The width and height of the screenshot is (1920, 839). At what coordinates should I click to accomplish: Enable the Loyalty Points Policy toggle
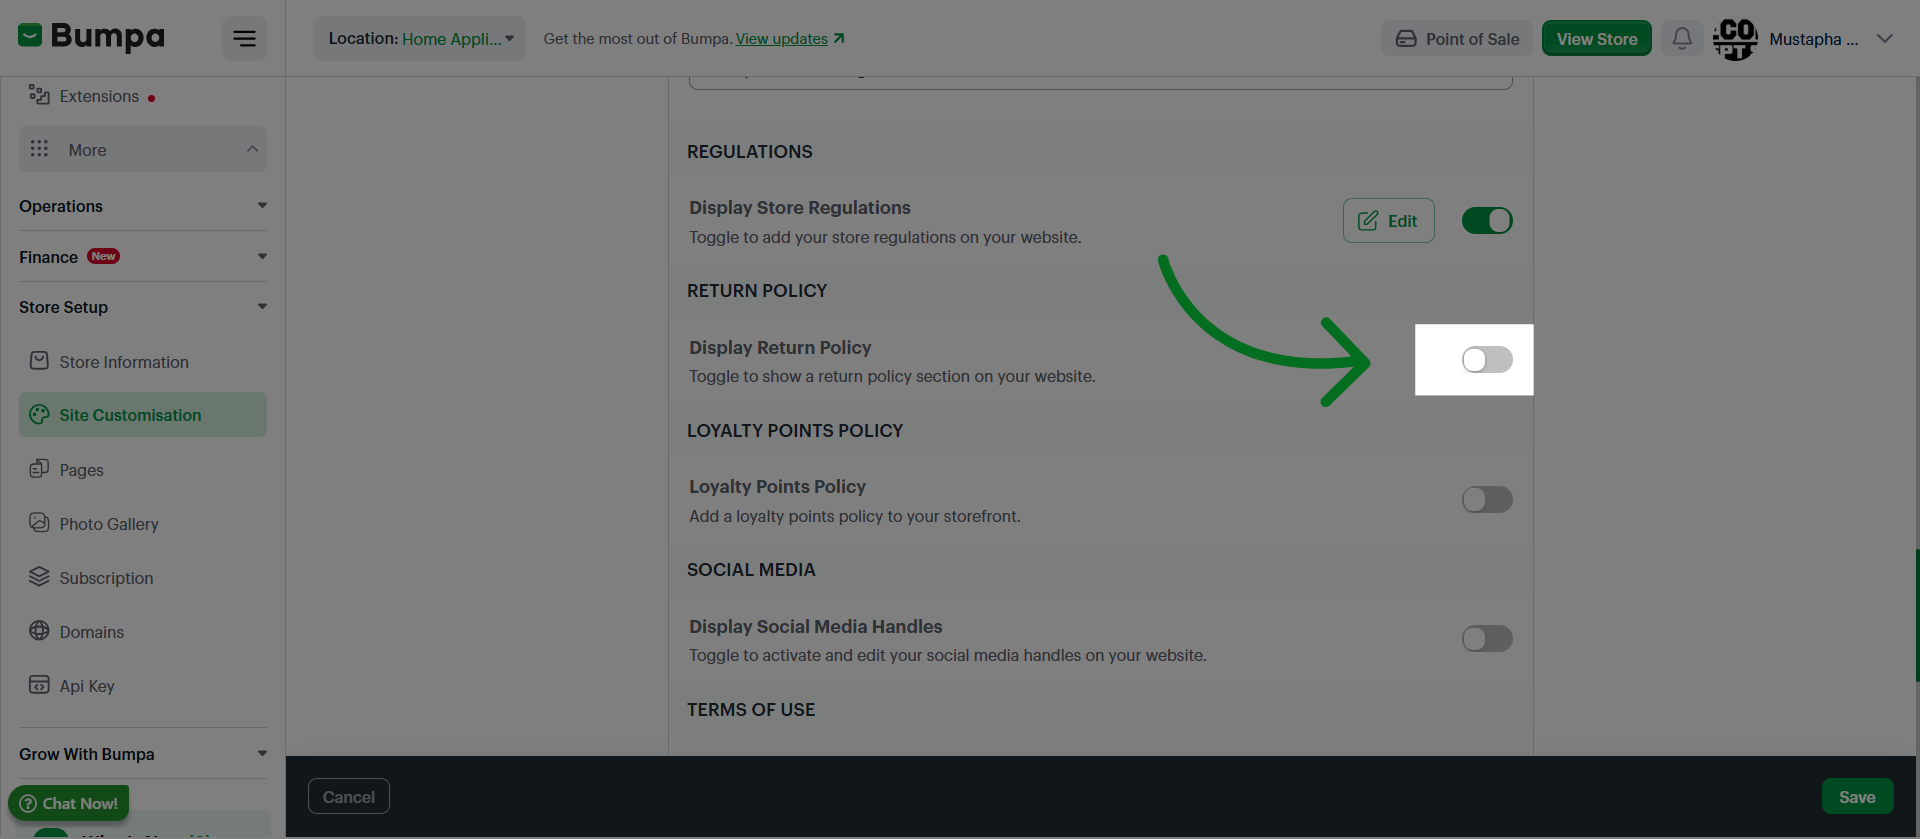[x=1487, y=500]
